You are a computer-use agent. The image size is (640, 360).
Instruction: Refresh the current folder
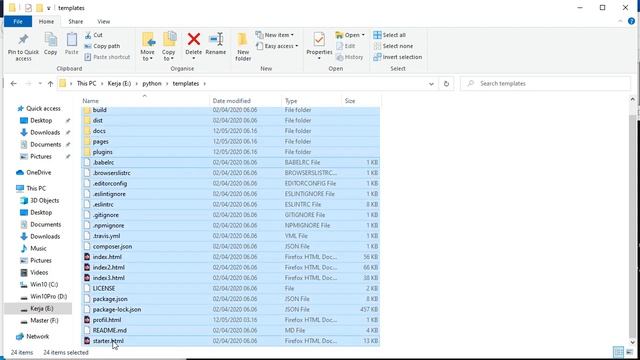446,84
